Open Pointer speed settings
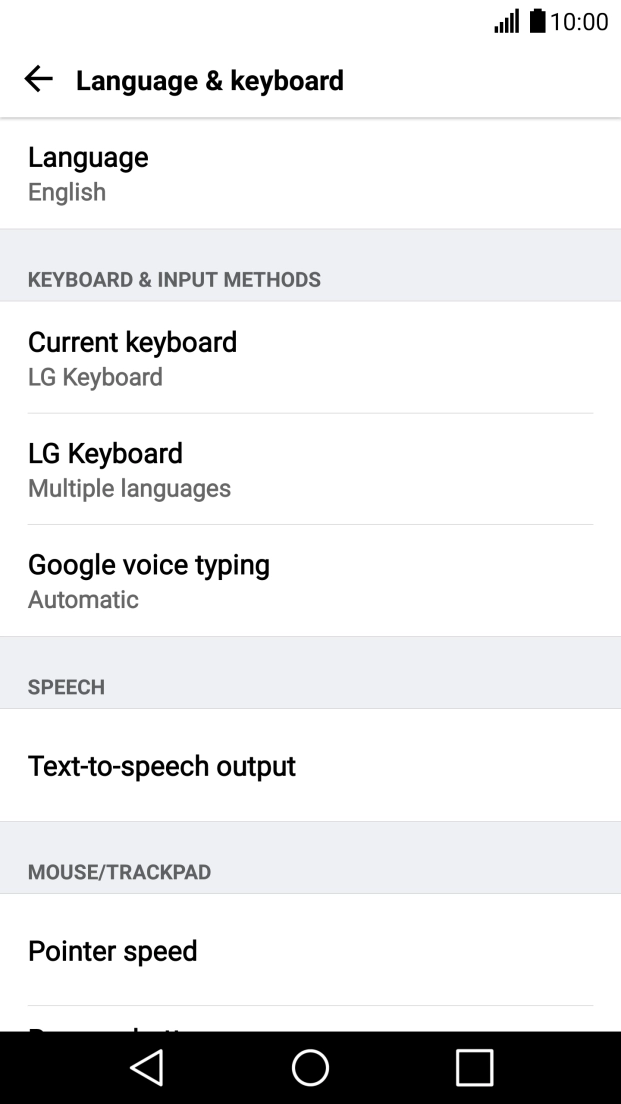This screenshot has width=621, height=1104. pyautogui.click(x=113, y=951)
